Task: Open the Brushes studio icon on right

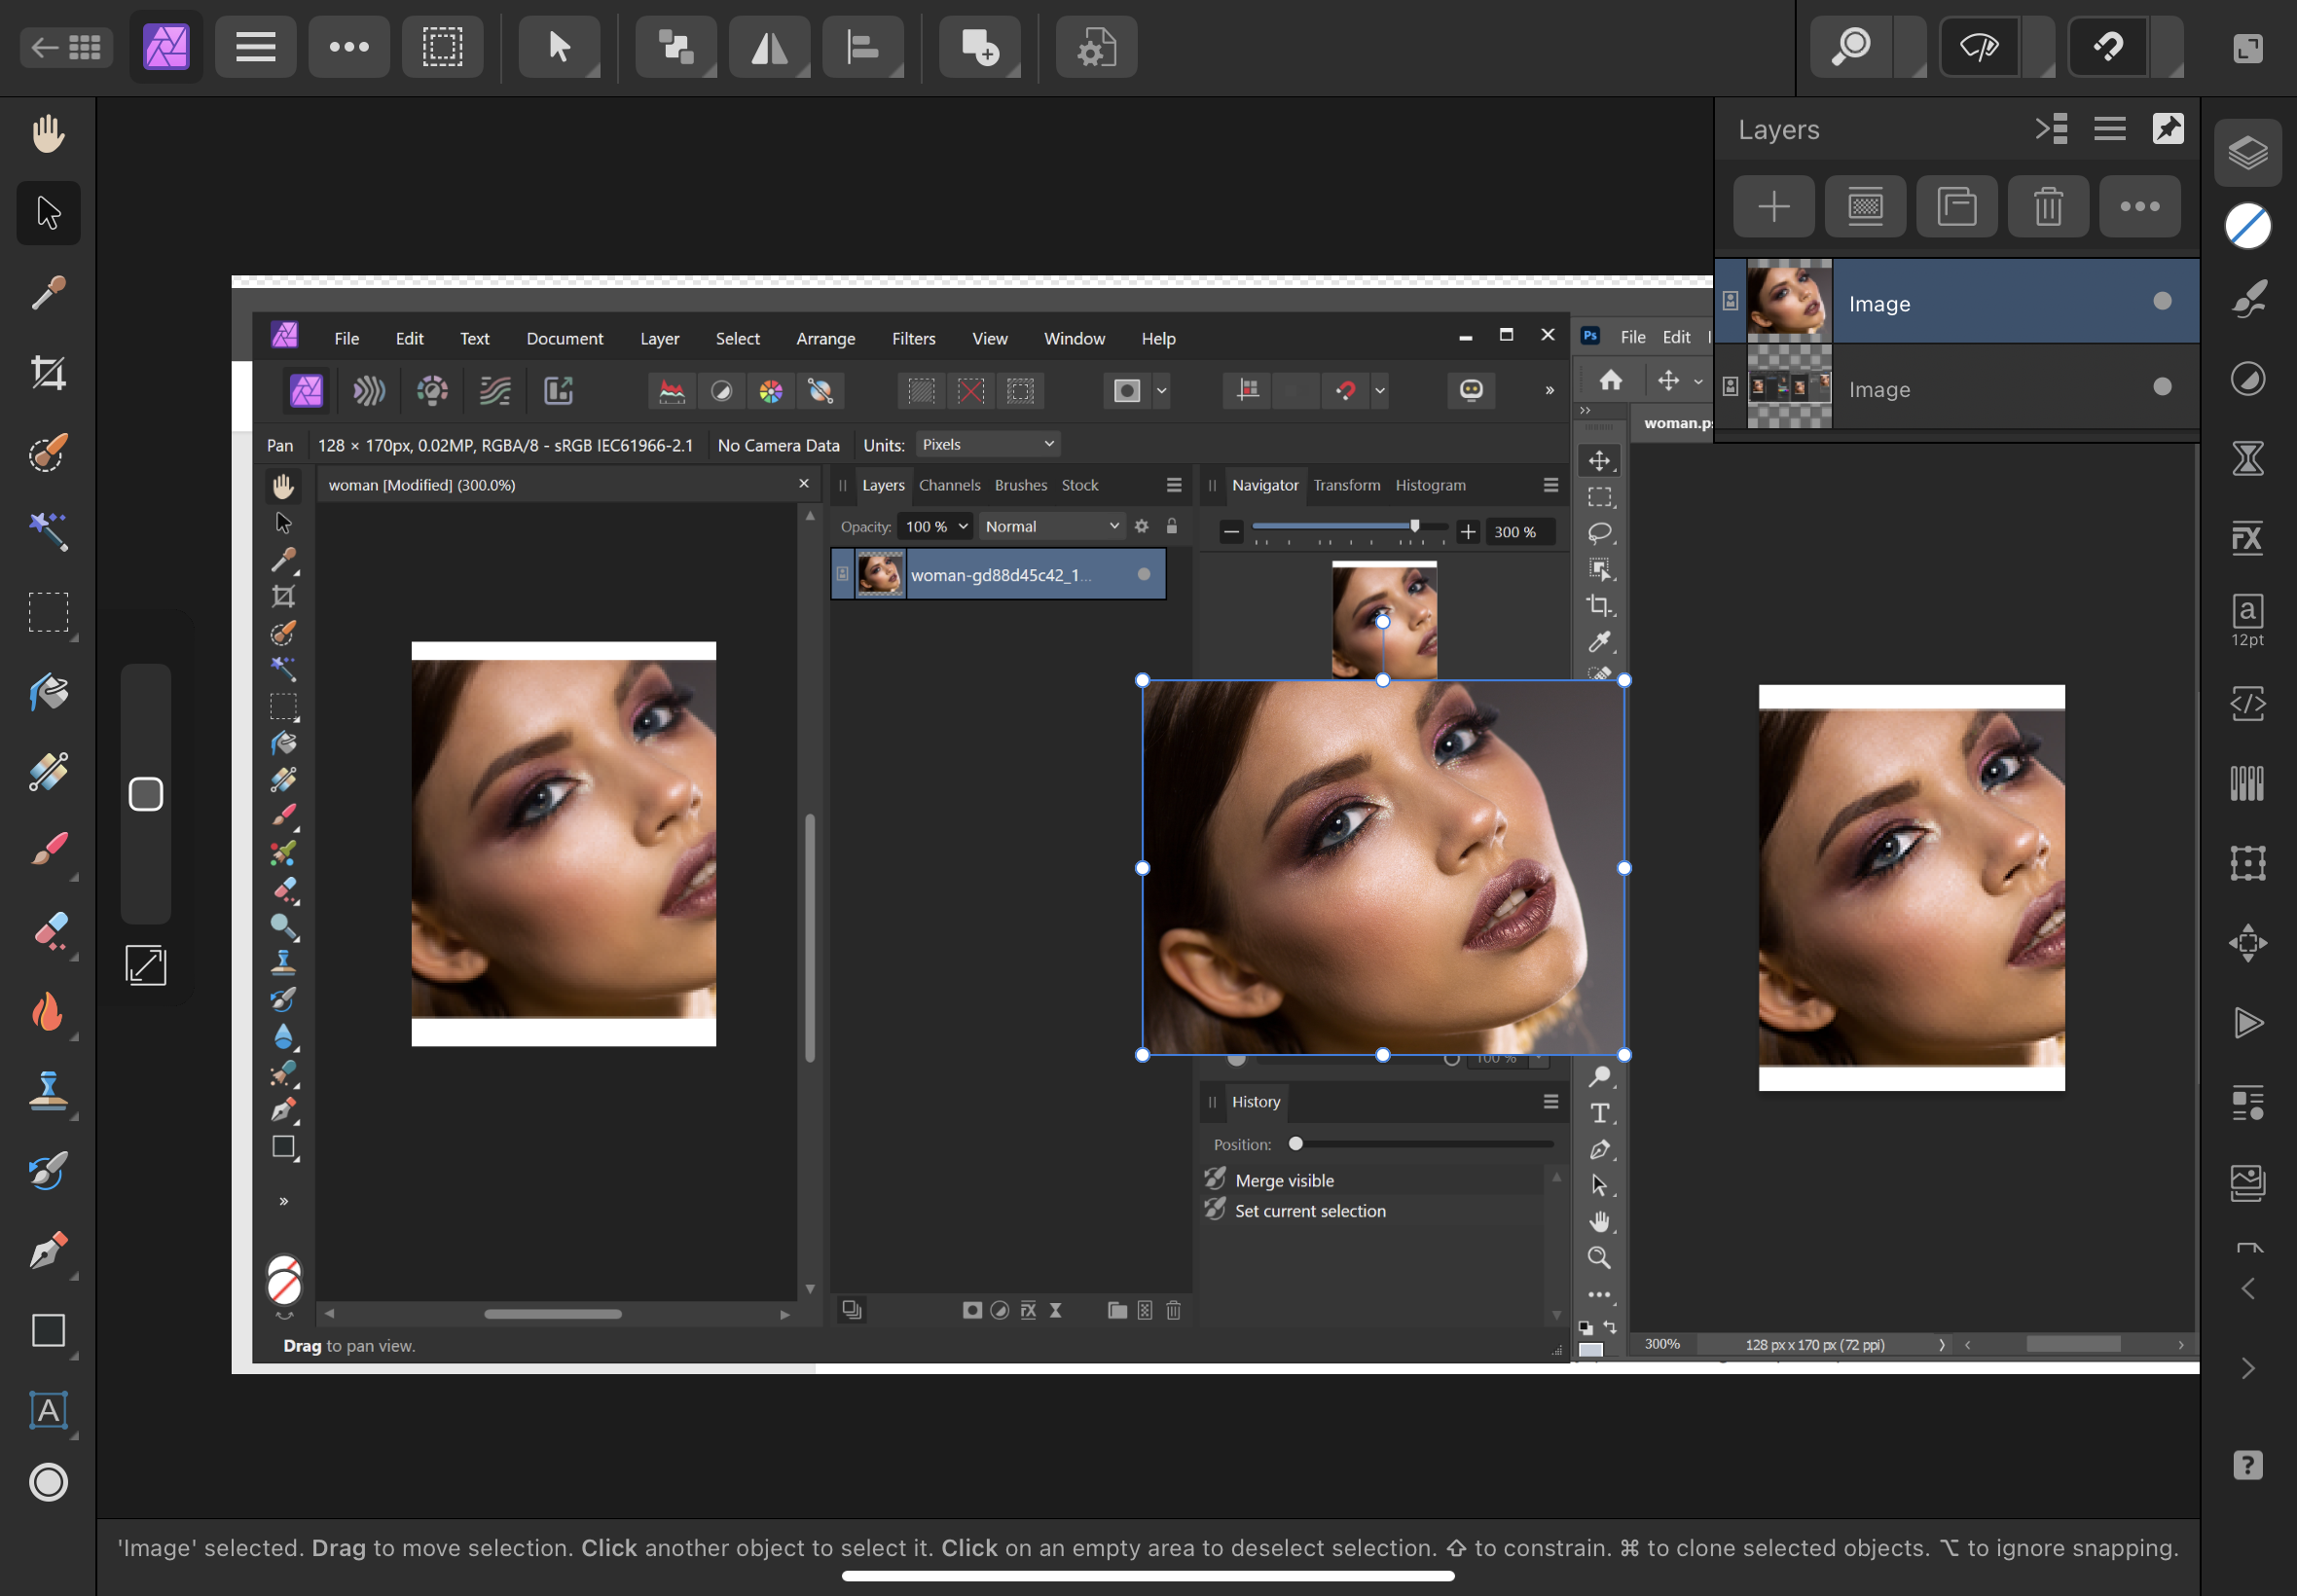Action: pyautogui.click(x=2248, y=299)
